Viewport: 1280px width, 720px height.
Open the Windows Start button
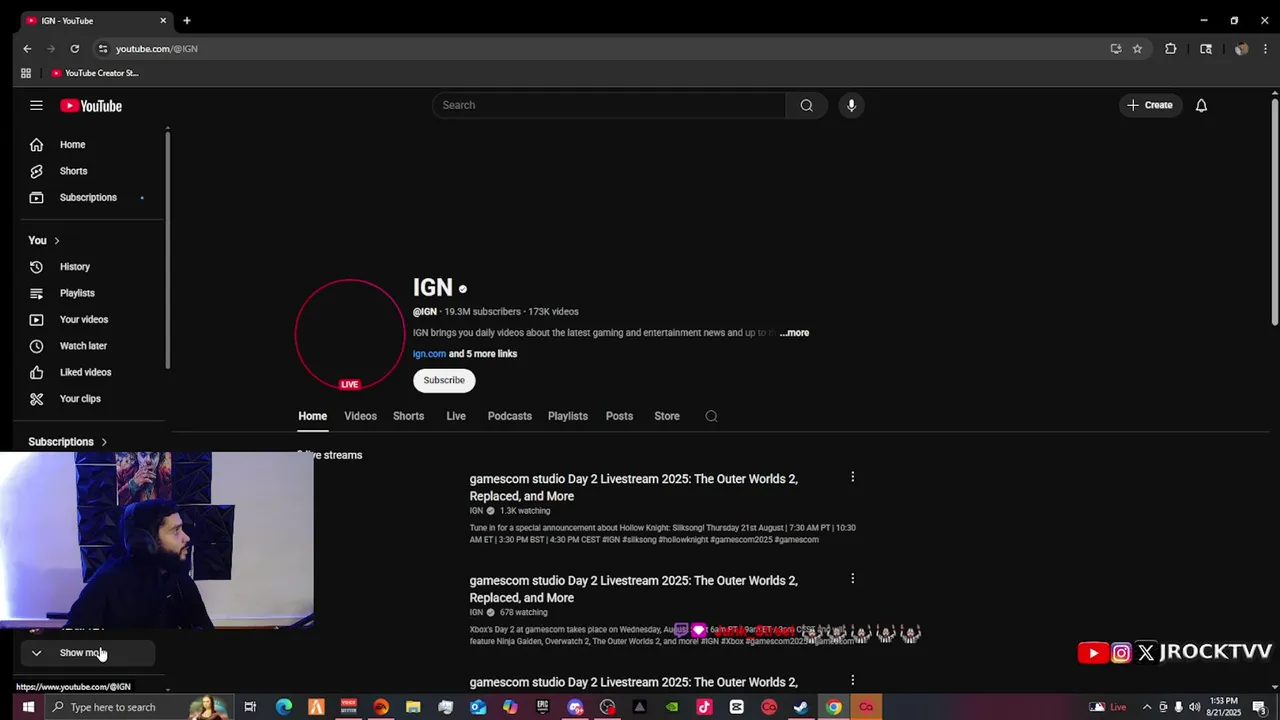point(28,707)
